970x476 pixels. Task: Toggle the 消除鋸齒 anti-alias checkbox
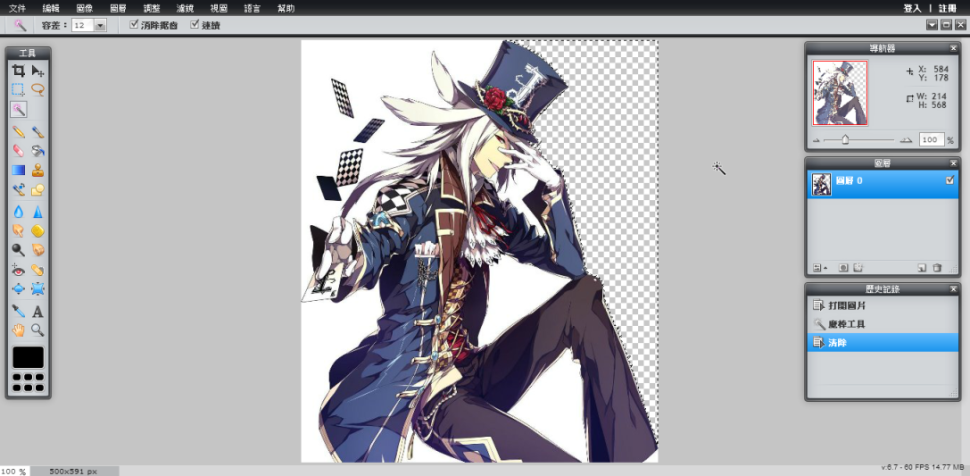135,25
